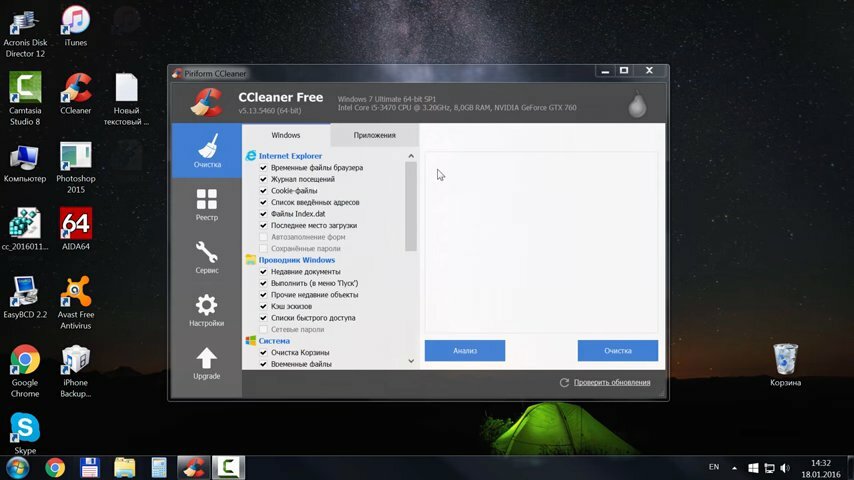
Task: Check Сохранённые пароли
Action: 263,248
